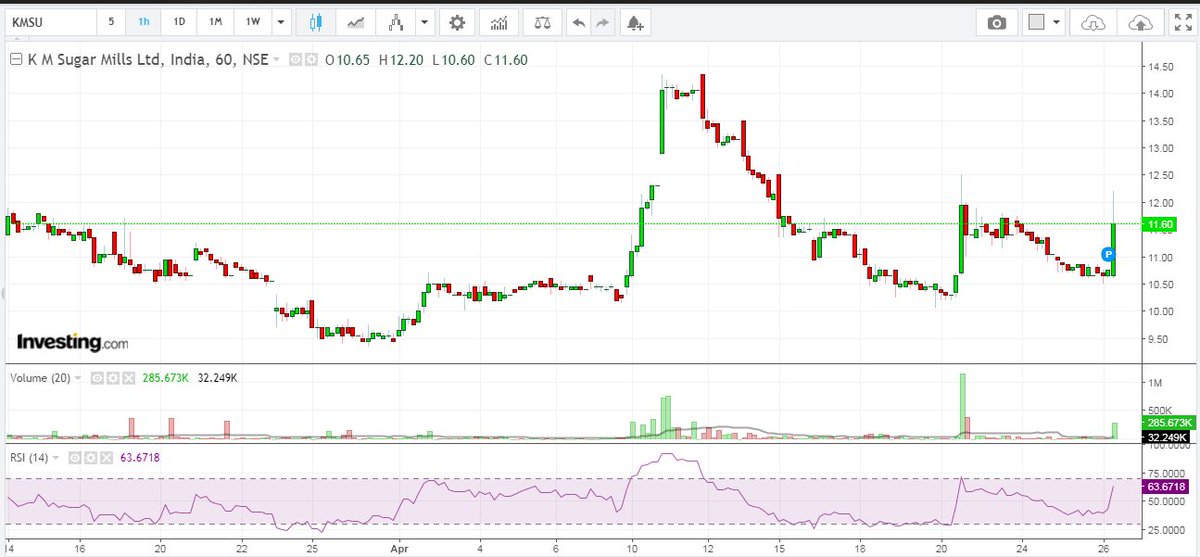The height and width of the screenshot is (557, 1200).
Task: Undo last chart action
Action: 577,21
